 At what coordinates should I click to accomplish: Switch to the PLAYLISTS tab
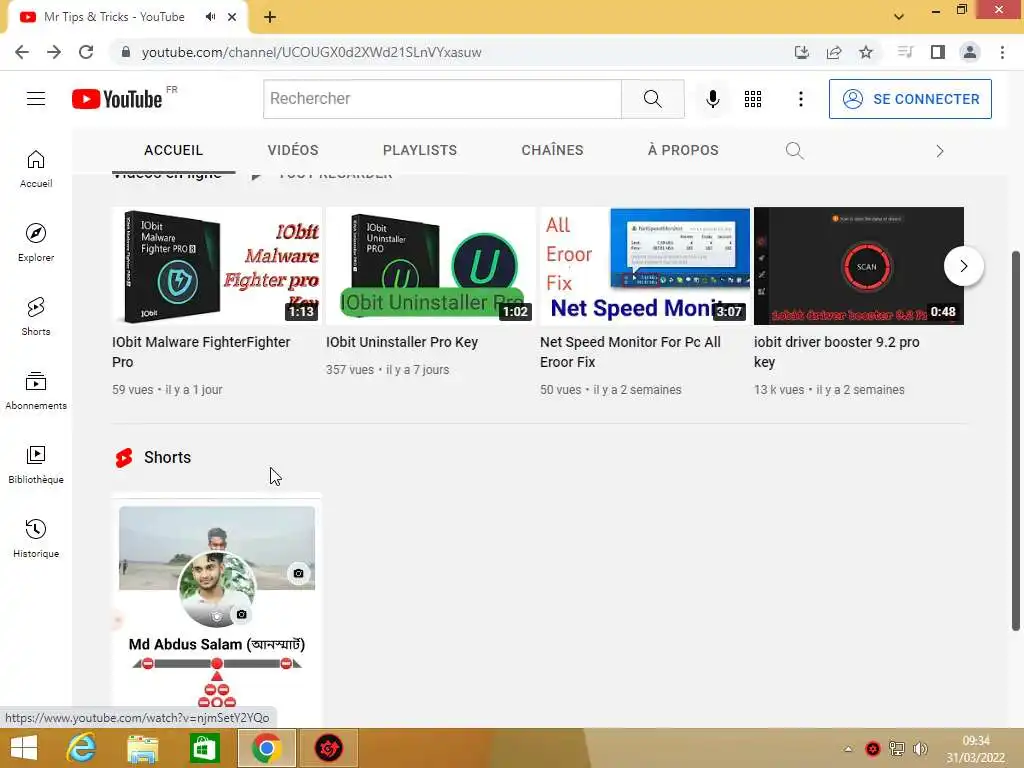(420, 150)
